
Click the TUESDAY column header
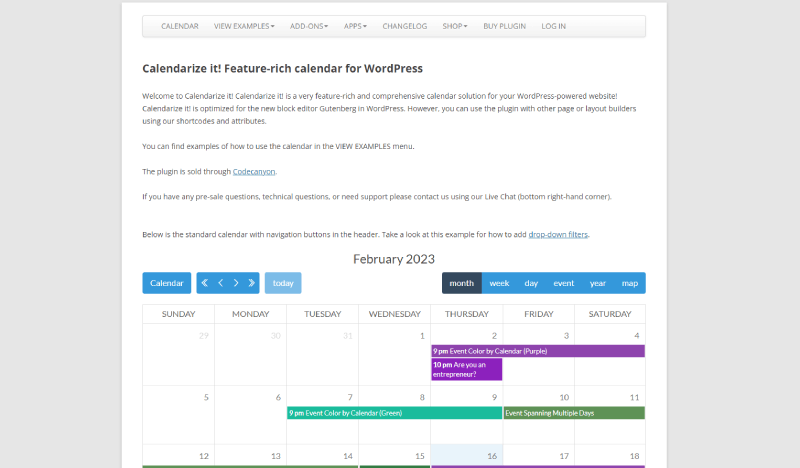322,314
